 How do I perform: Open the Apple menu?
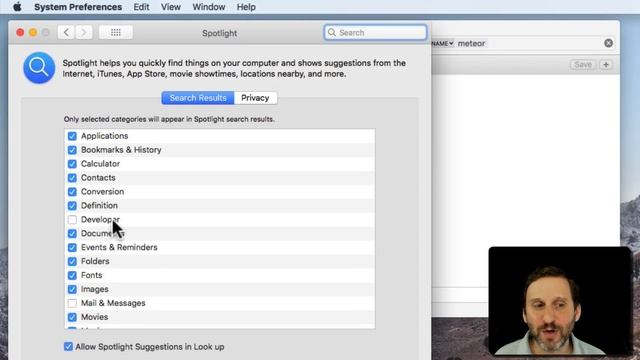[x=17, y=7]
